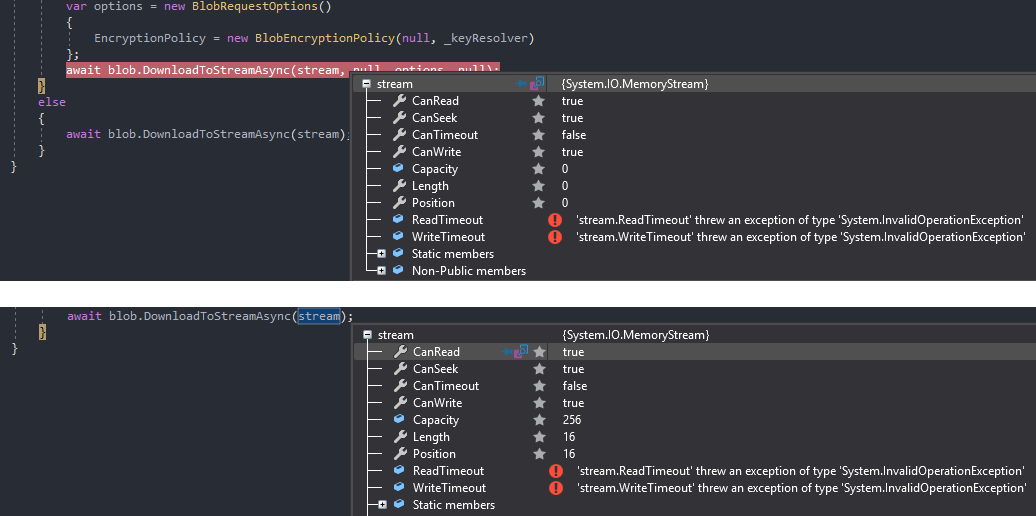Click the EncryptionPolicy property in the code
Screen dimensions: 1036x516
(x=150, y=38)
